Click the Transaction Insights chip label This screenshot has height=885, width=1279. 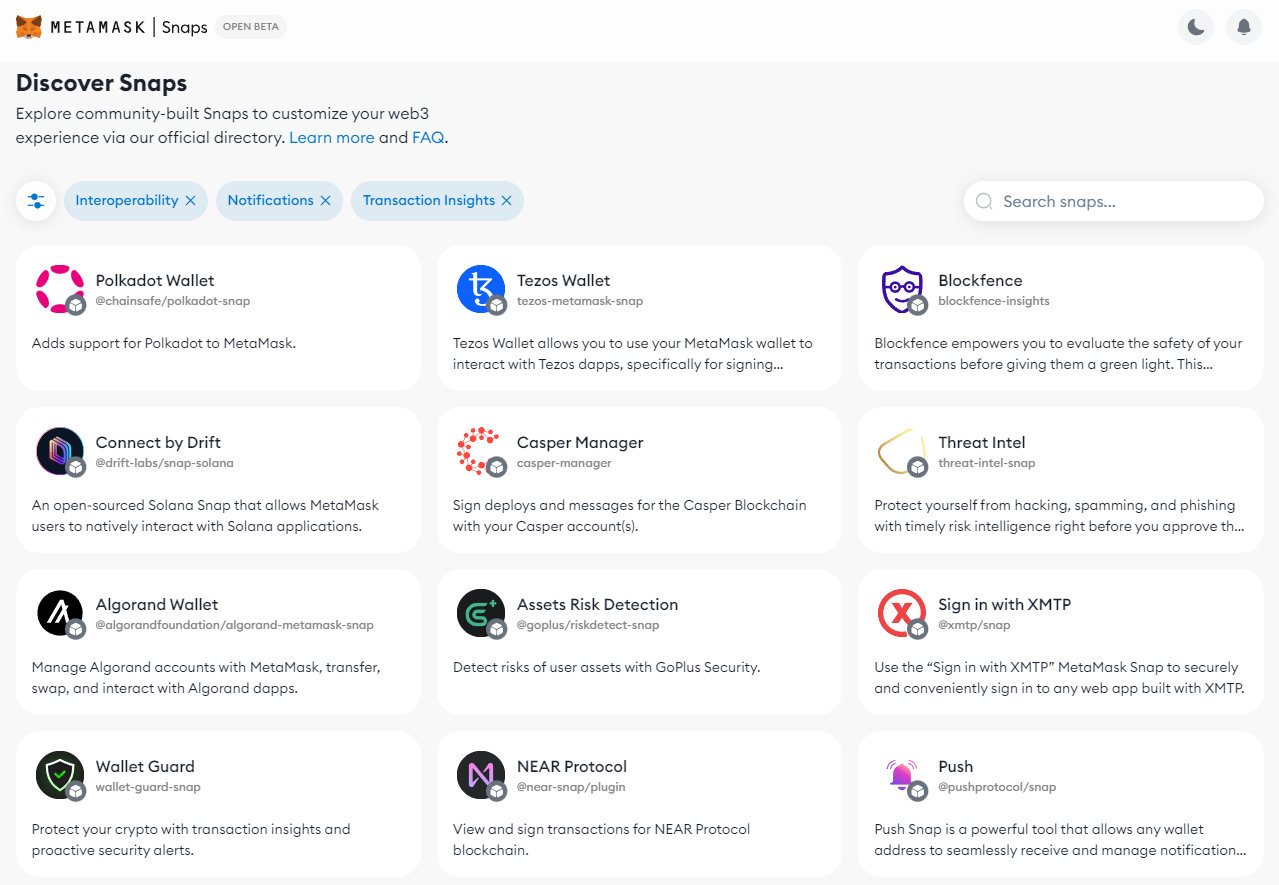pyautogui.click(x=429, y=201)
